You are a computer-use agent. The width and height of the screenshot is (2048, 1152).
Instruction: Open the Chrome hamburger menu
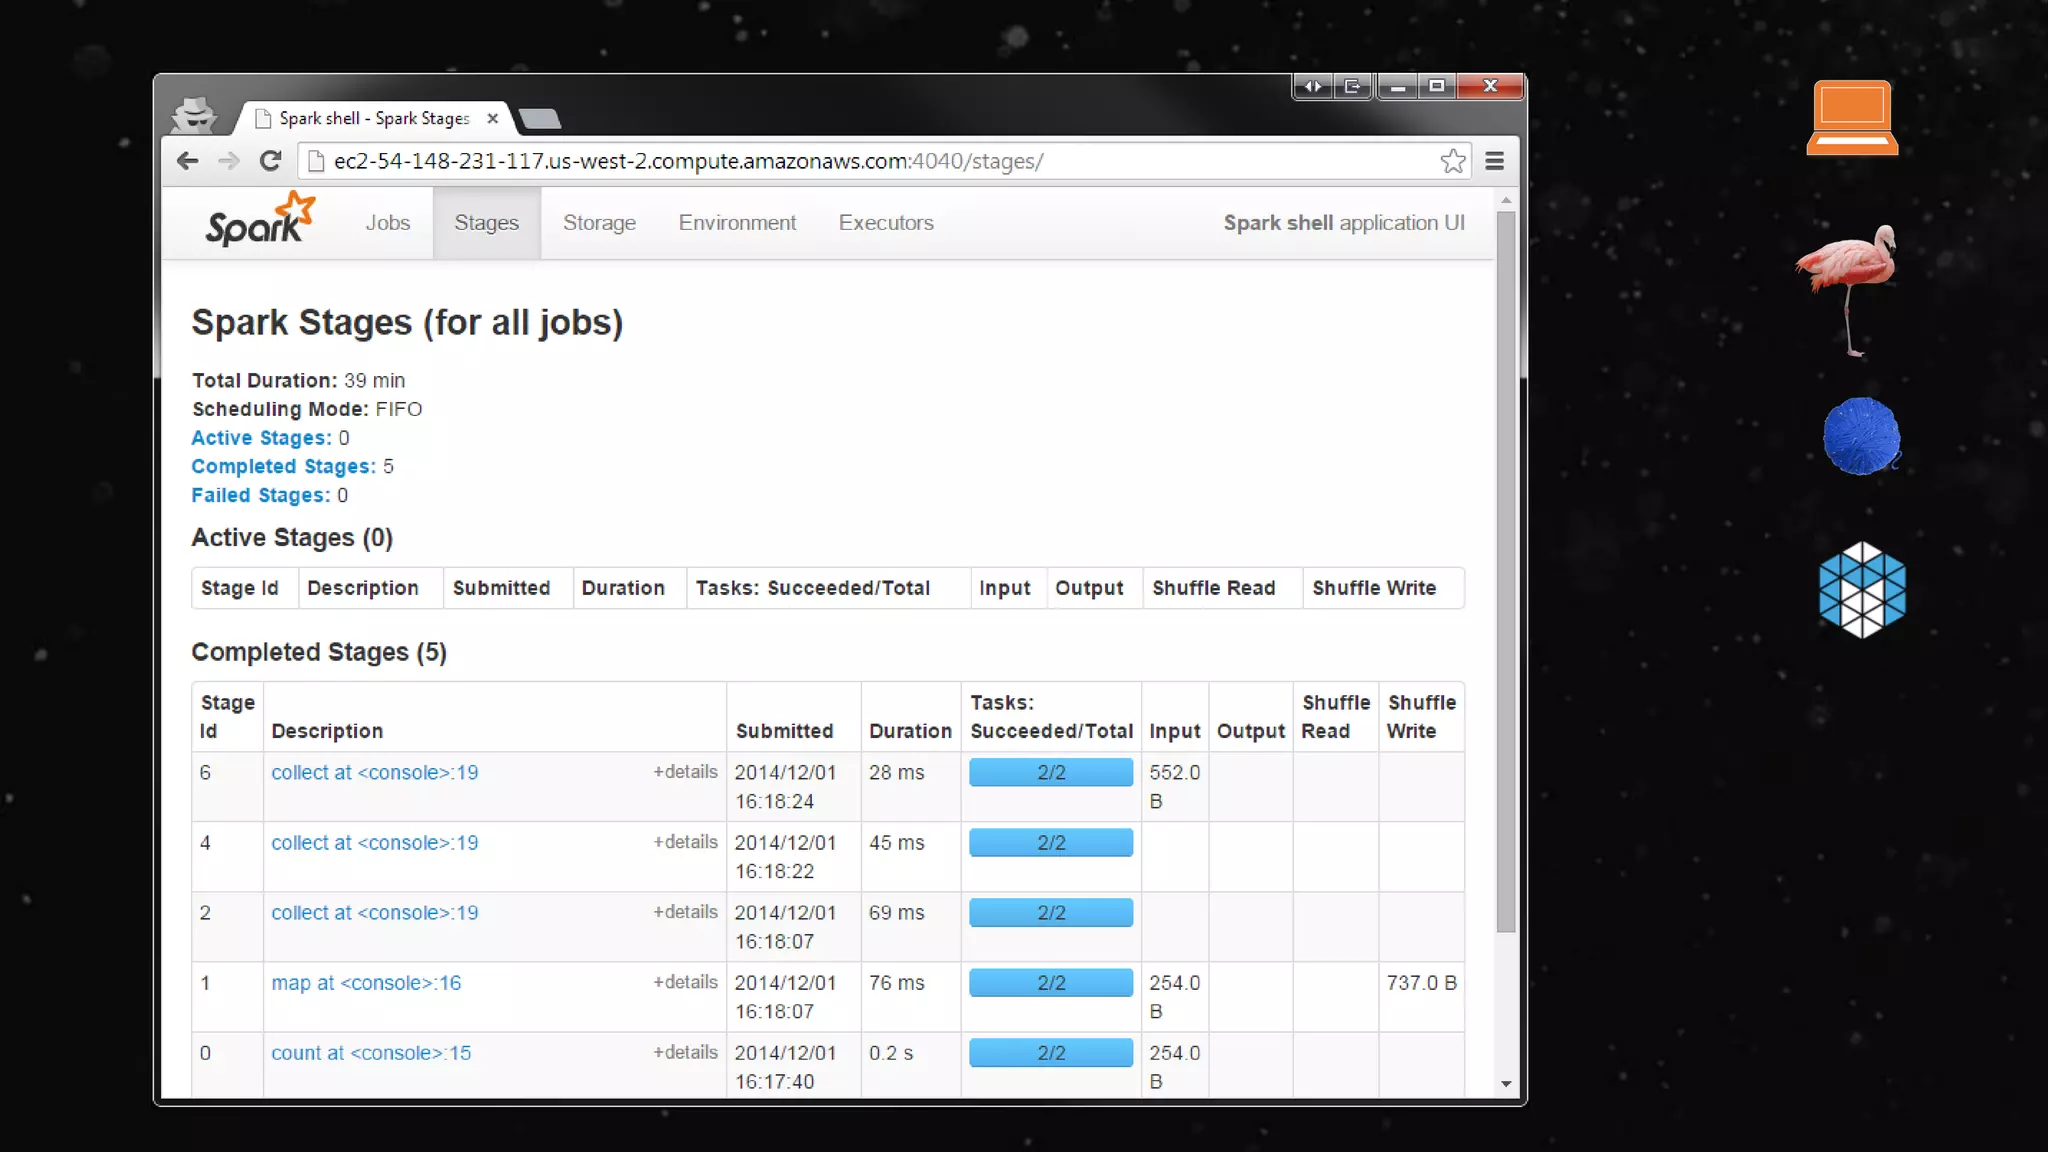[x=1494, y=161]
